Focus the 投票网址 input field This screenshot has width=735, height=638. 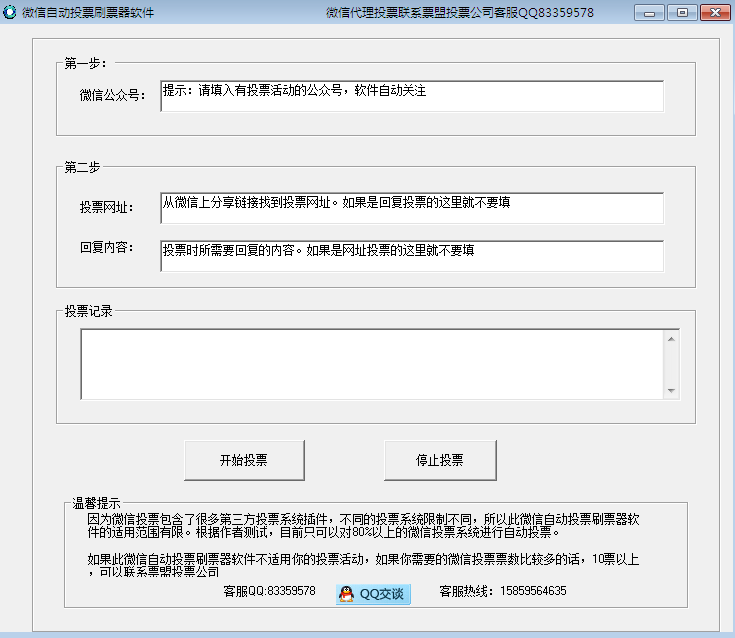(x=412, y=208)
